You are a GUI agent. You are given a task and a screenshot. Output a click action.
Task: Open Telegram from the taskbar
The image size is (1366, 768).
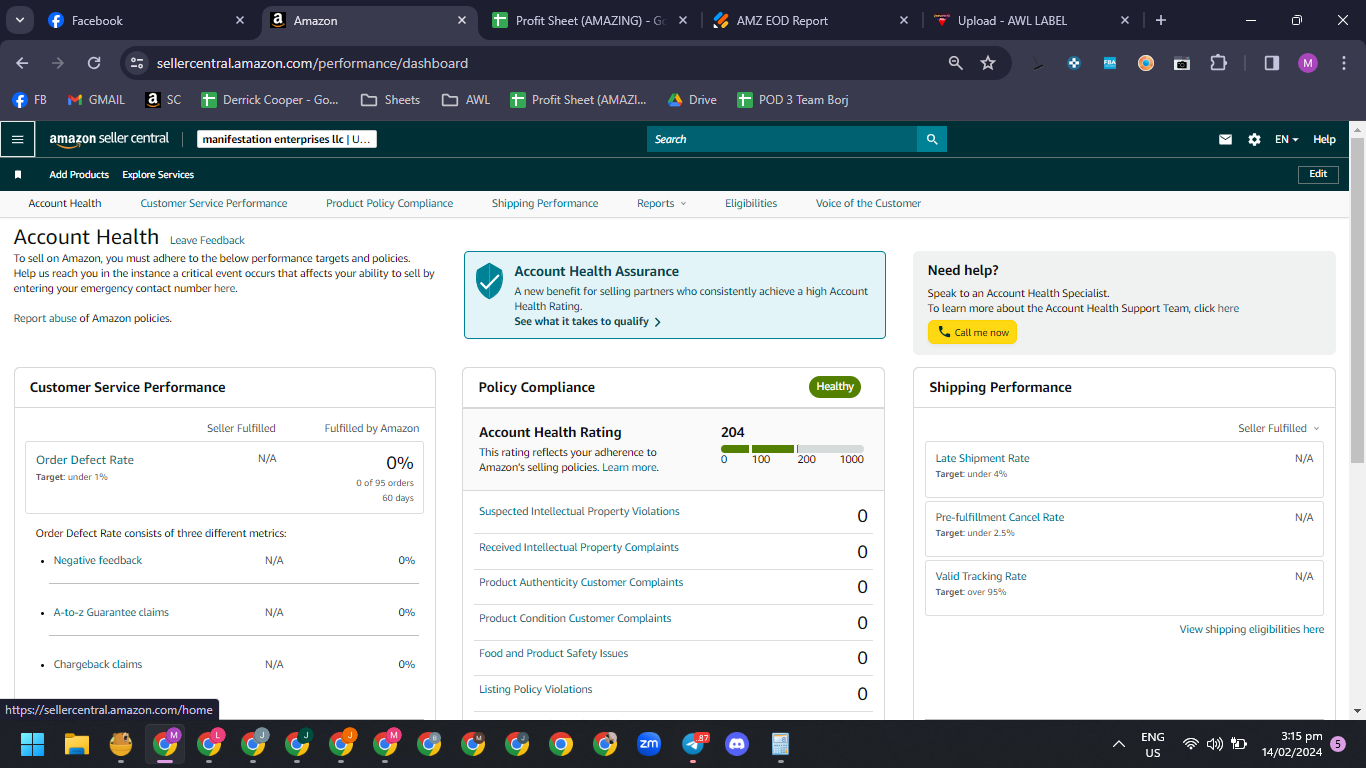(x=693, y=744)
